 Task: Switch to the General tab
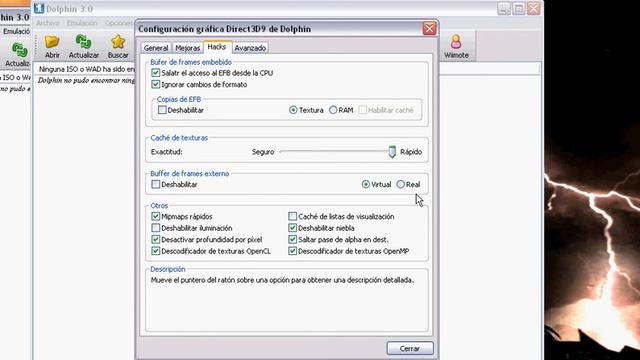tap(156, 48)
